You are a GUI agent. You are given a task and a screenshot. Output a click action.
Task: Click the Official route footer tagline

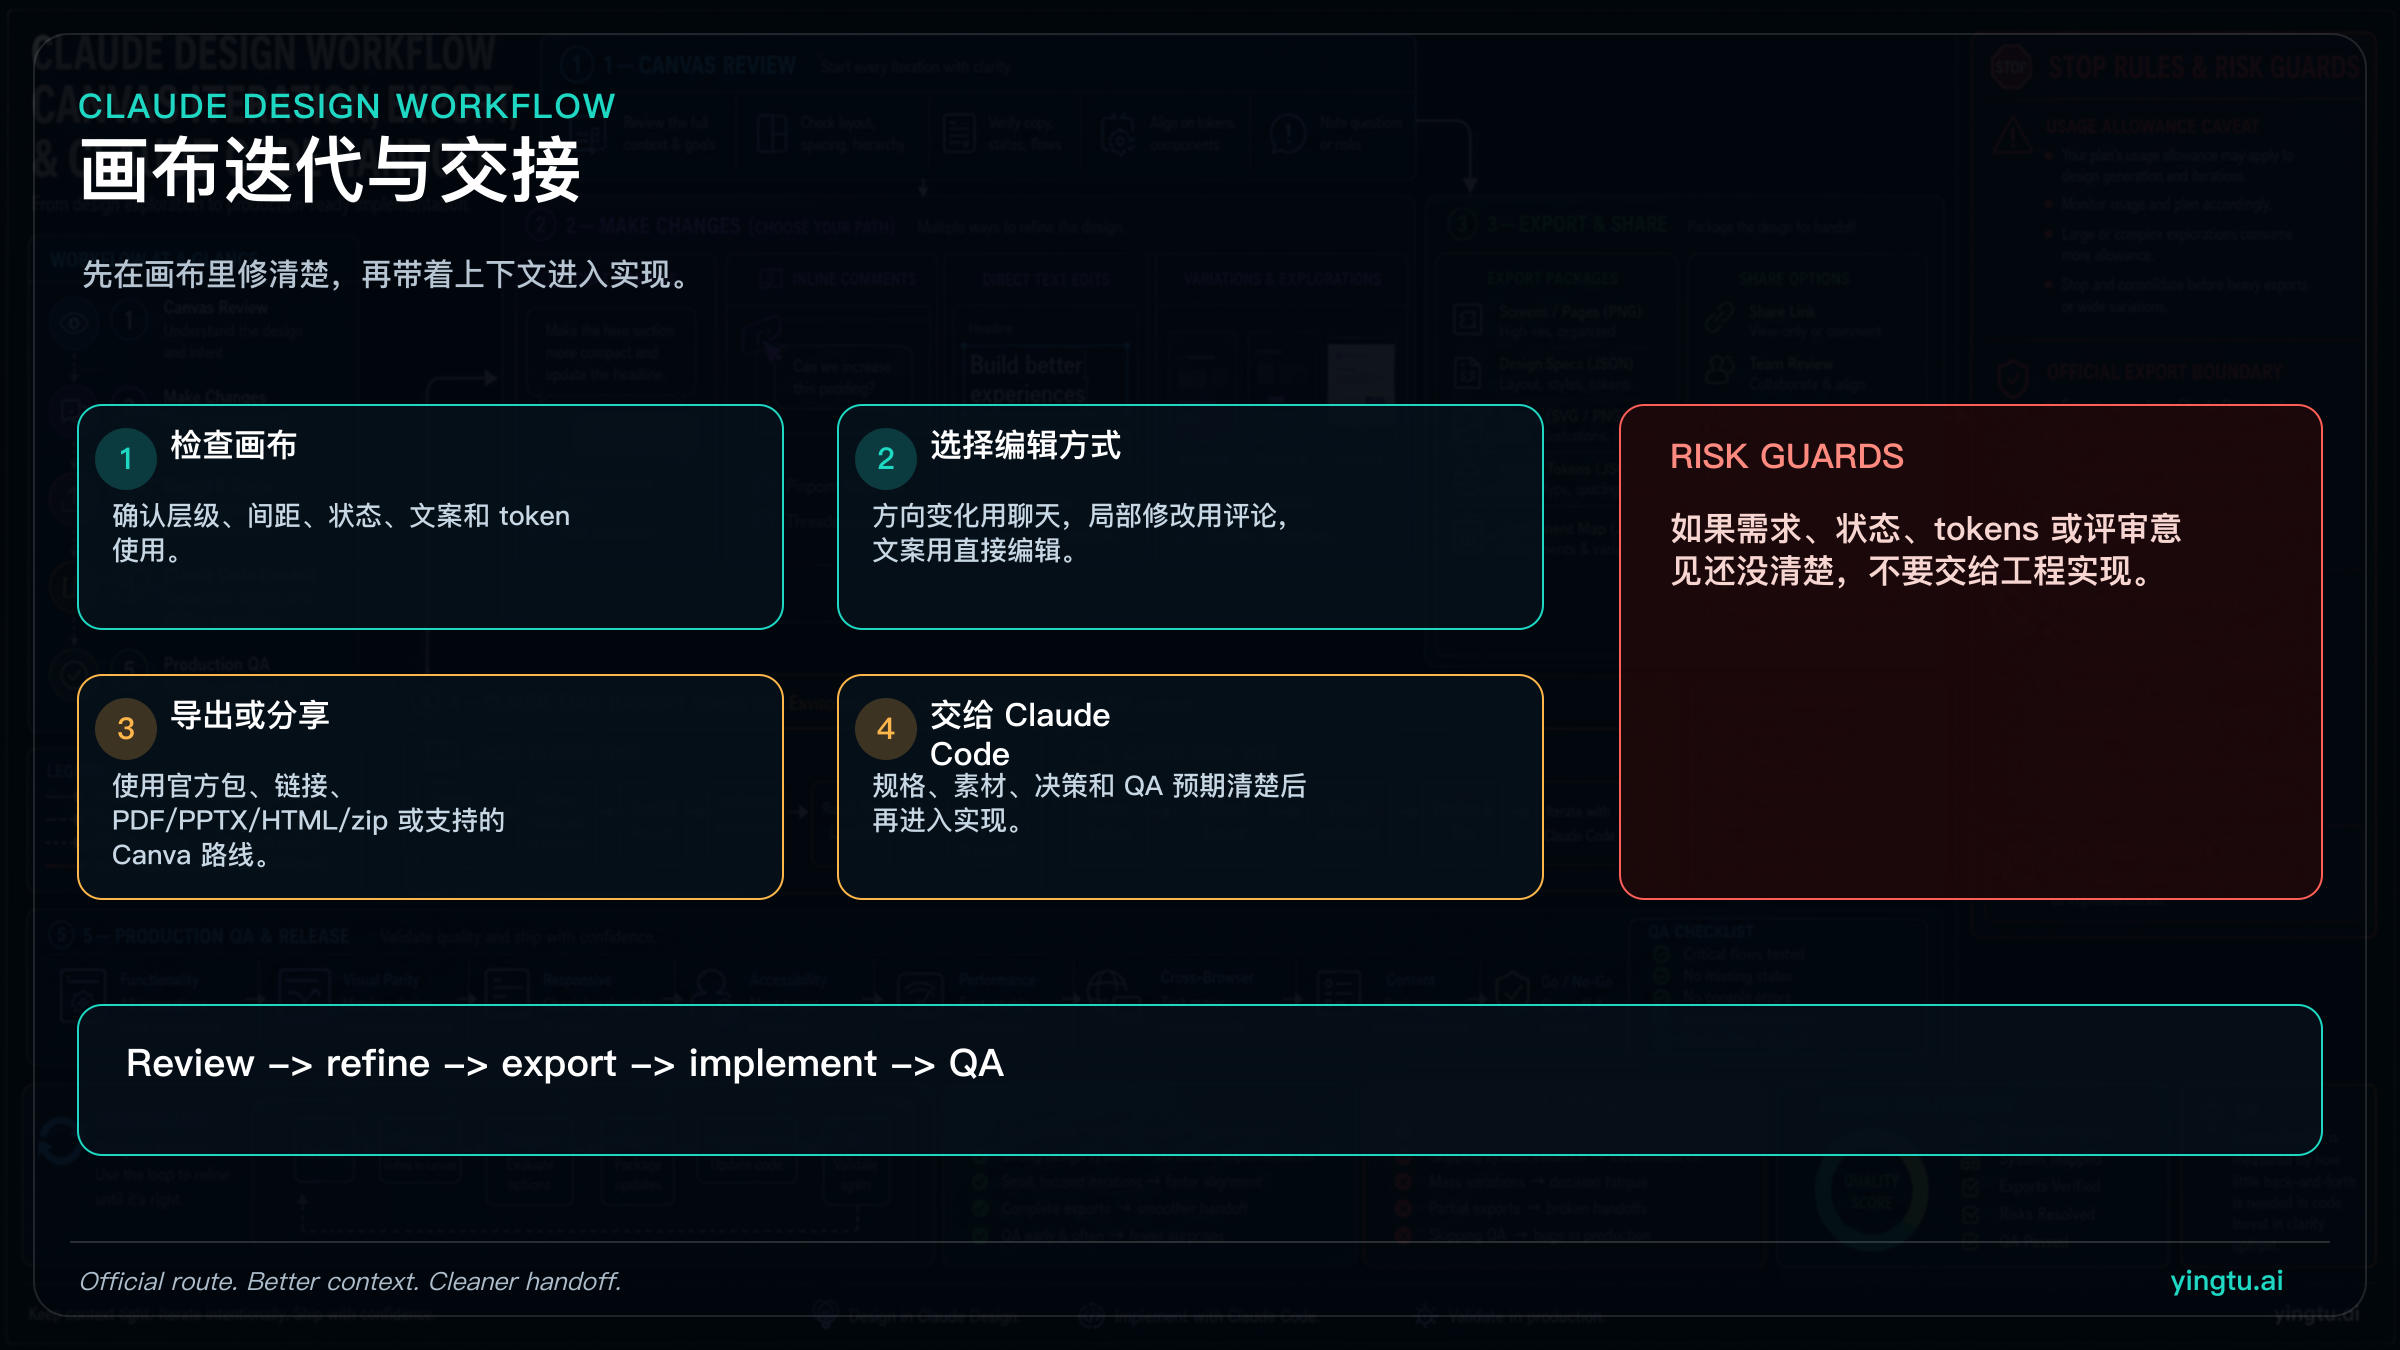point(350,1281)
